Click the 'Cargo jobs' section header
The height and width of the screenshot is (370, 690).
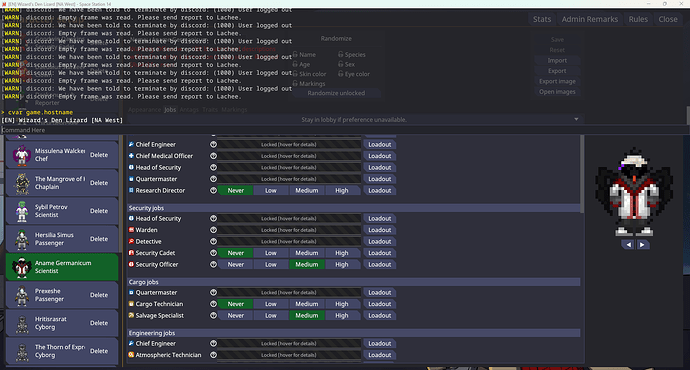(x=354, y=282)
